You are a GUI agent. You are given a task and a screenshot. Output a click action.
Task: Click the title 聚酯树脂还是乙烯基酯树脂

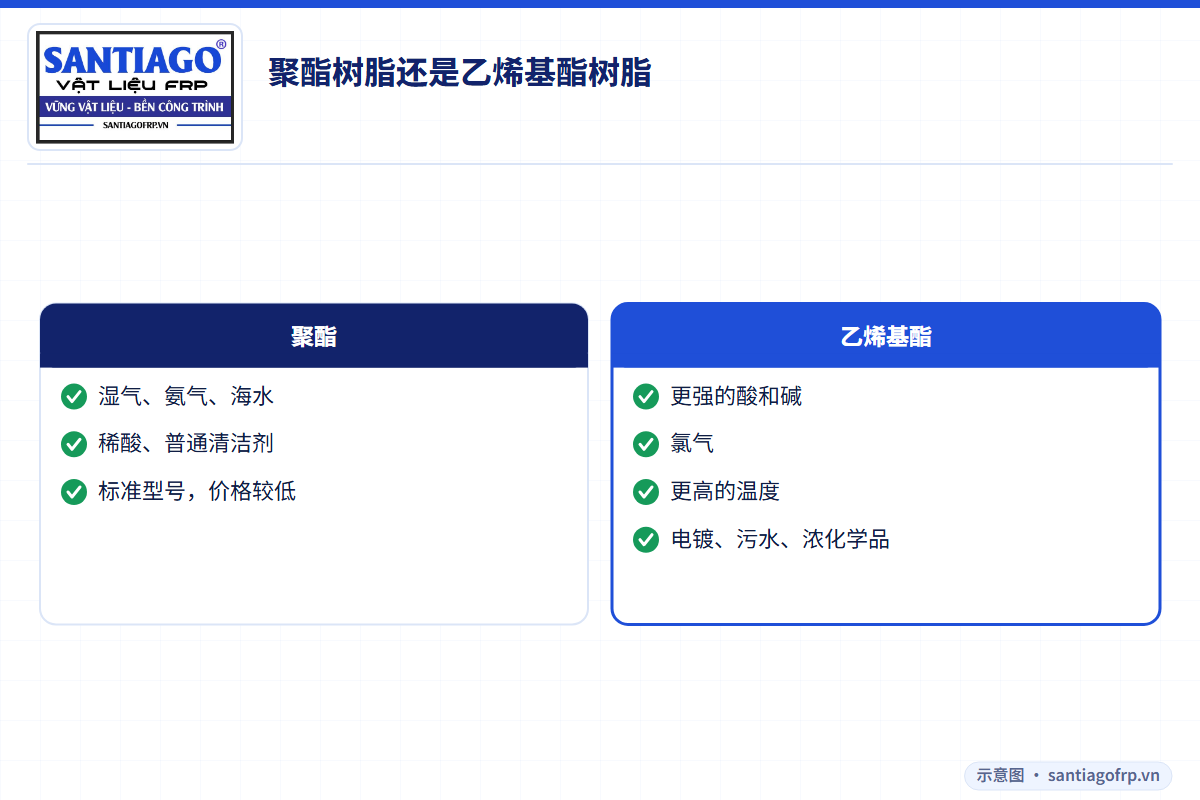(460, 73)
